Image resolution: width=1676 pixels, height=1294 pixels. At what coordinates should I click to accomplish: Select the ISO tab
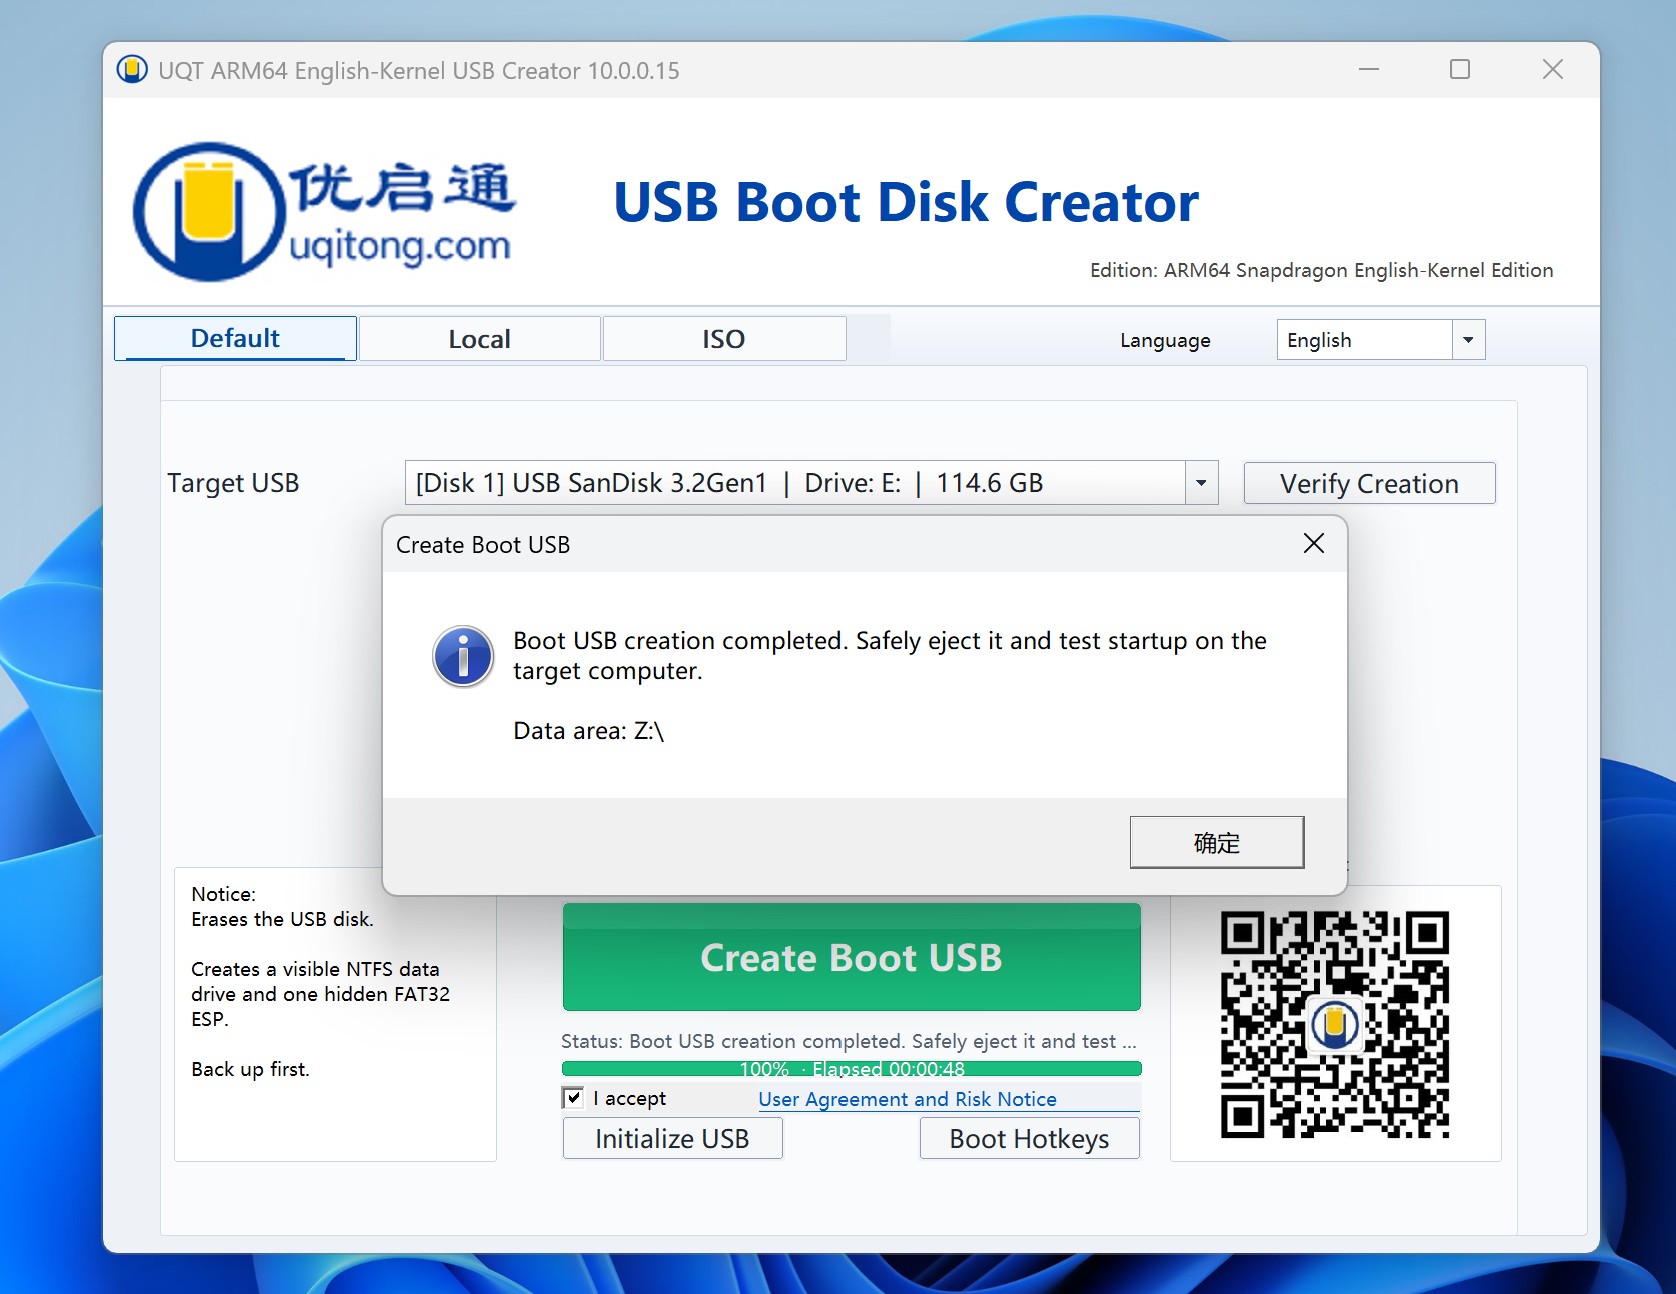724,339
